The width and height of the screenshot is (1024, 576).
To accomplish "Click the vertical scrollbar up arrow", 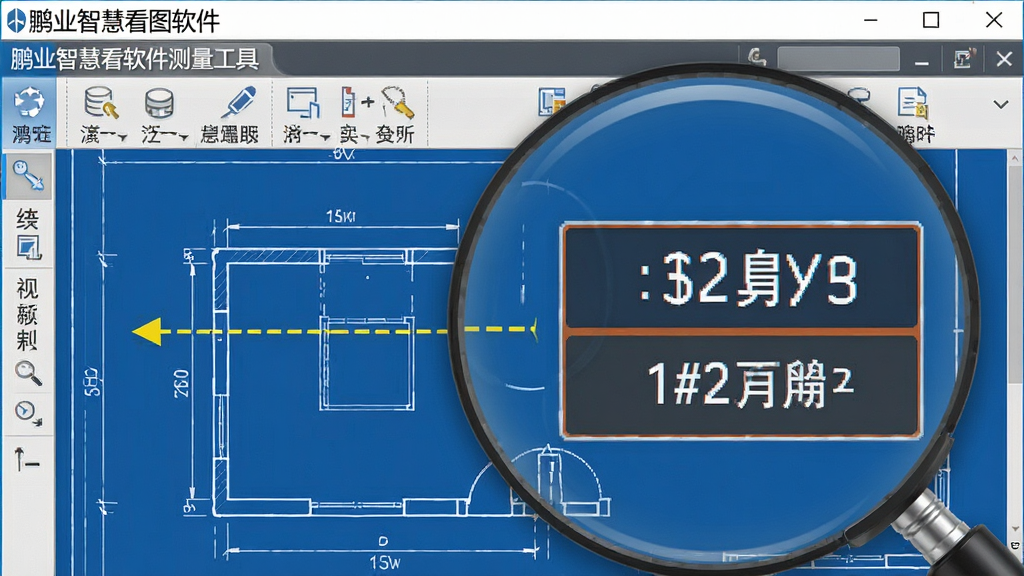I will [x=1015, y=157].
